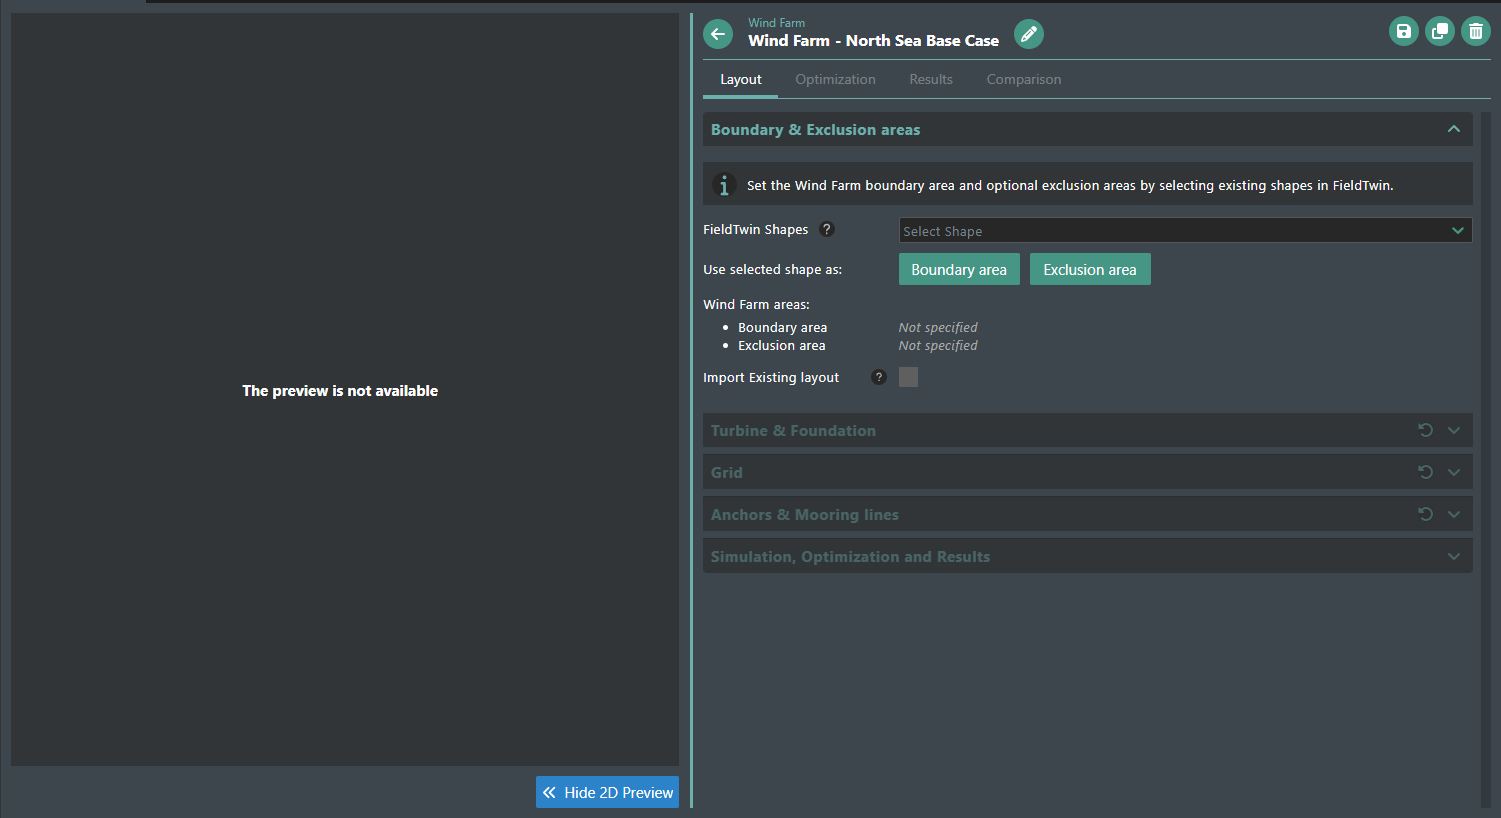Expand Simulation, Optimization and Results section

tap(1453, 556)
